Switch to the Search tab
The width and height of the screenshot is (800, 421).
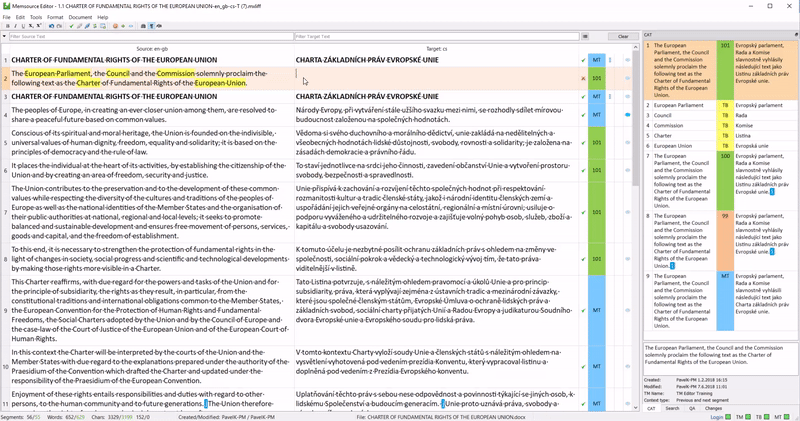[672, 408]
